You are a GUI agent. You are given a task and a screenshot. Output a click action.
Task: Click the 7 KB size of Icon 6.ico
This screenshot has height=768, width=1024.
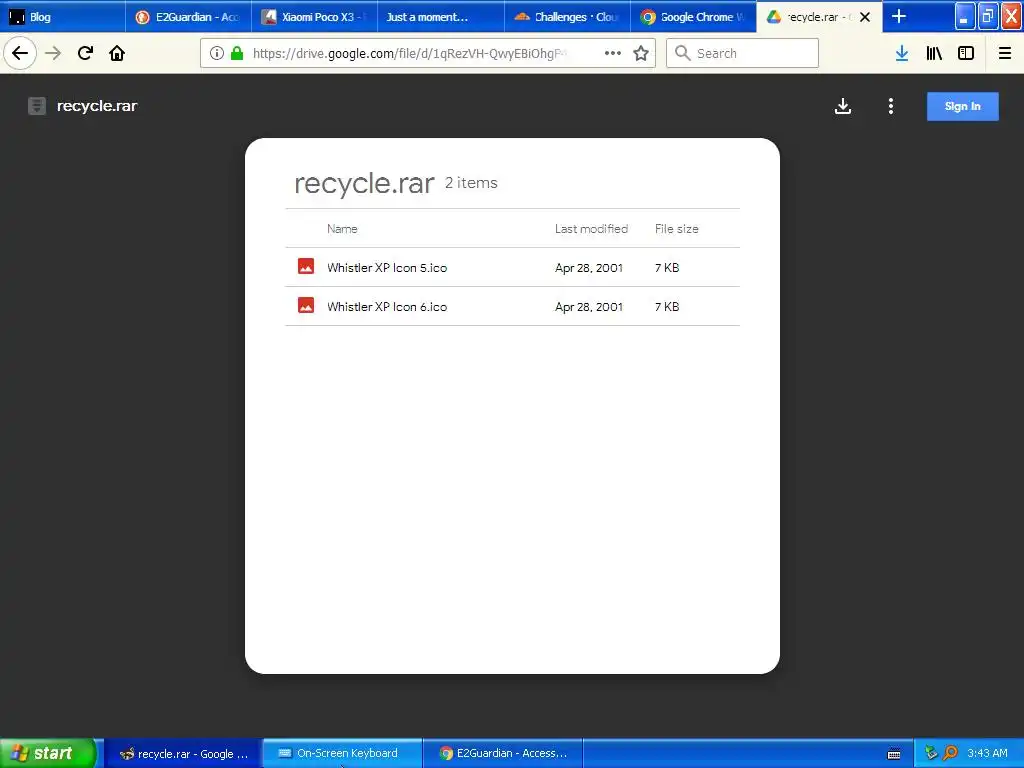coord(667,307)
